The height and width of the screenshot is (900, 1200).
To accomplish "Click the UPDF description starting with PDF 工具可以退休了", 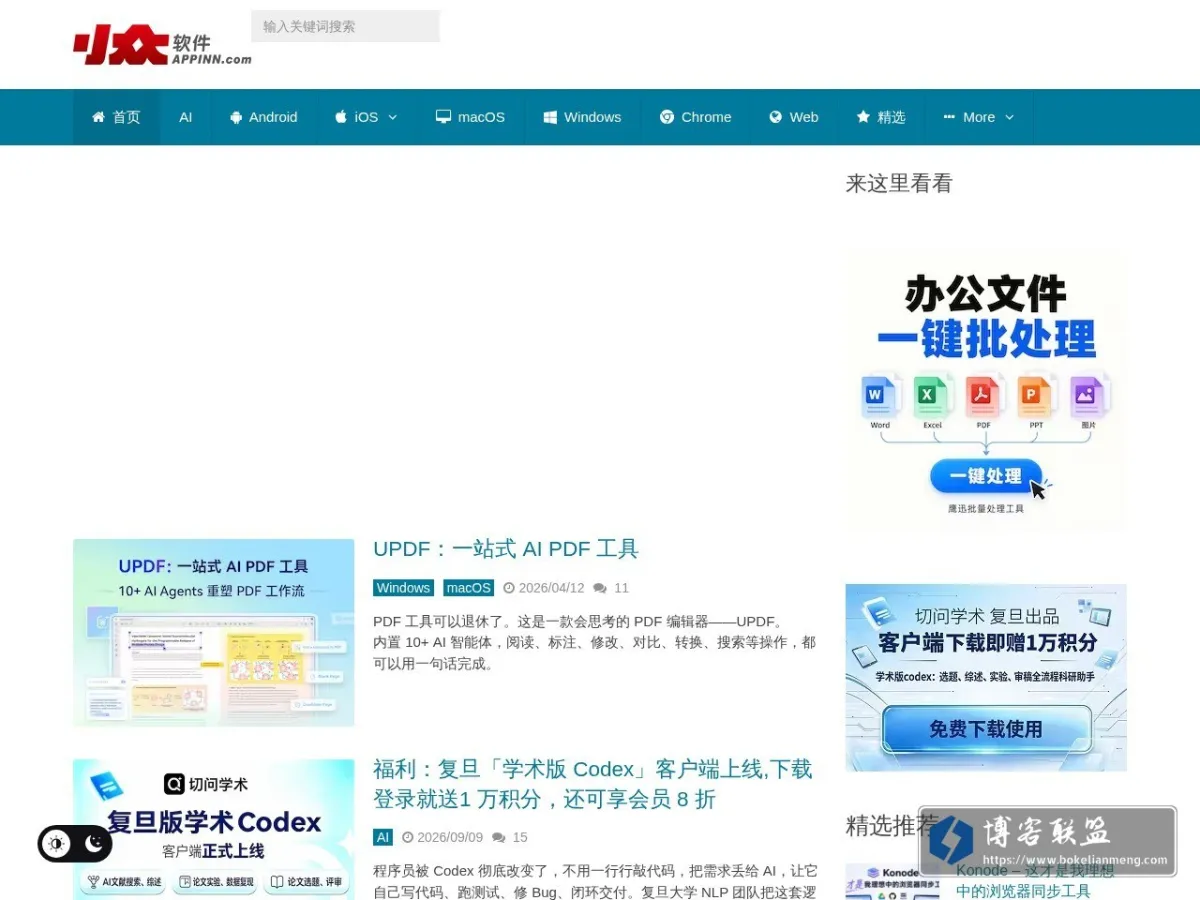I will 594,642.
